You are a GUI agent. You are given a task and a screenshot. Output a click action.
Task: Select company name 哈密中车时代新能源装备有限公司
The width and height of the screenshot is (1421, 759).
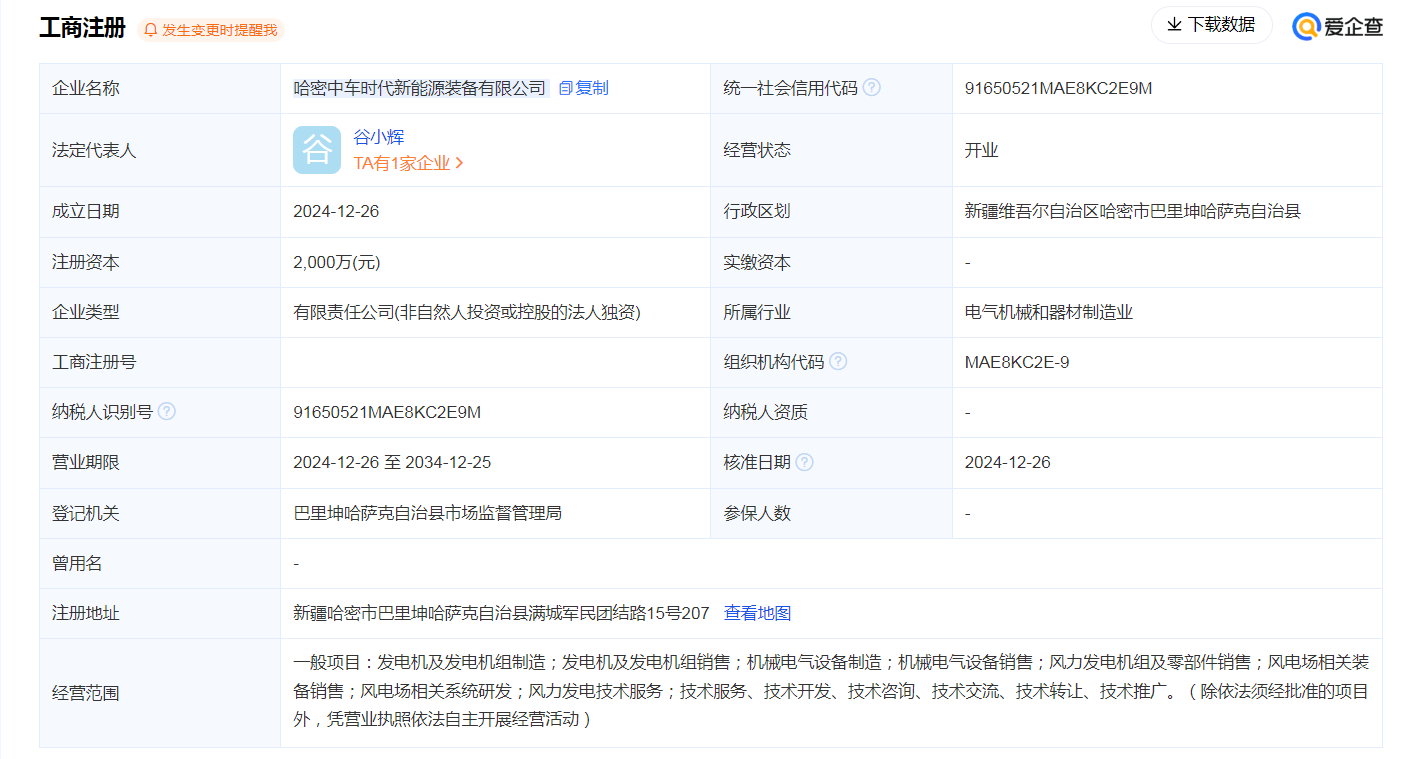coord(420,88)
